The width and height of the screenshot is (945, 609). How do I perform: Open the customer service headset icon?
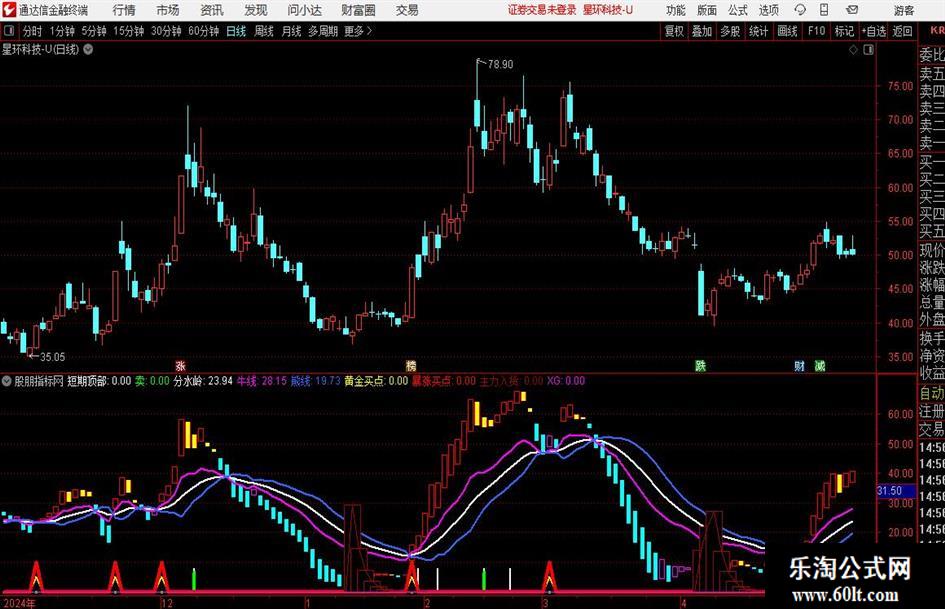(x=800, y=10)
